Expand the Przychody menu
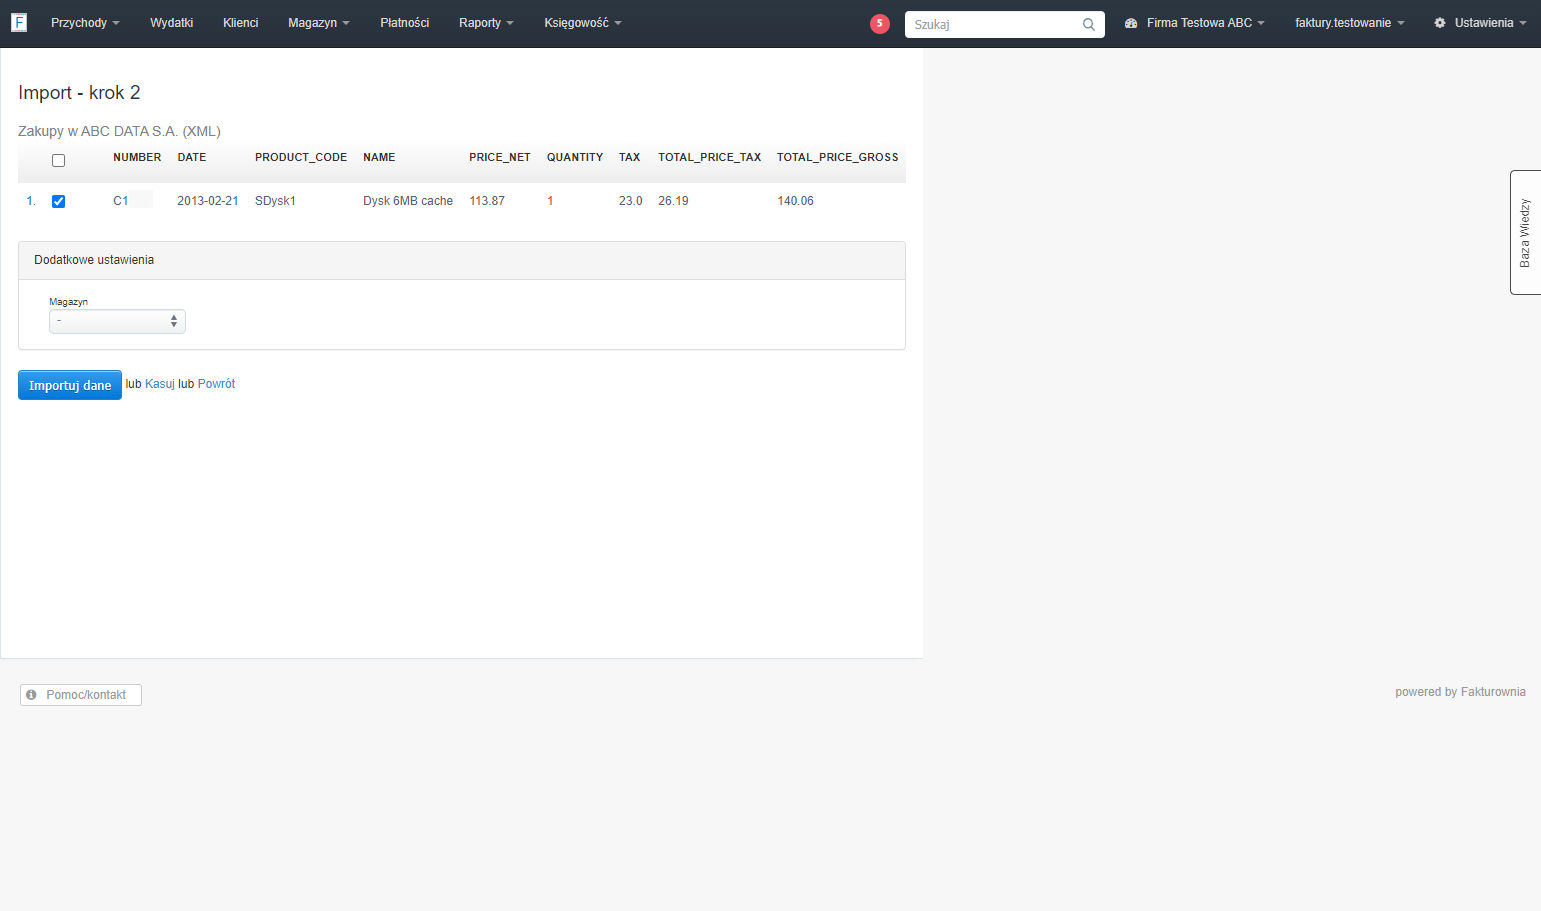 tap(85, 23)
